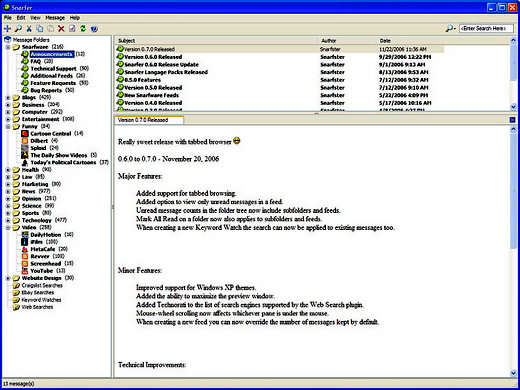Click the Cartoon Central feed icon
This screenshot has width=520, height=390.
point(25,134)
